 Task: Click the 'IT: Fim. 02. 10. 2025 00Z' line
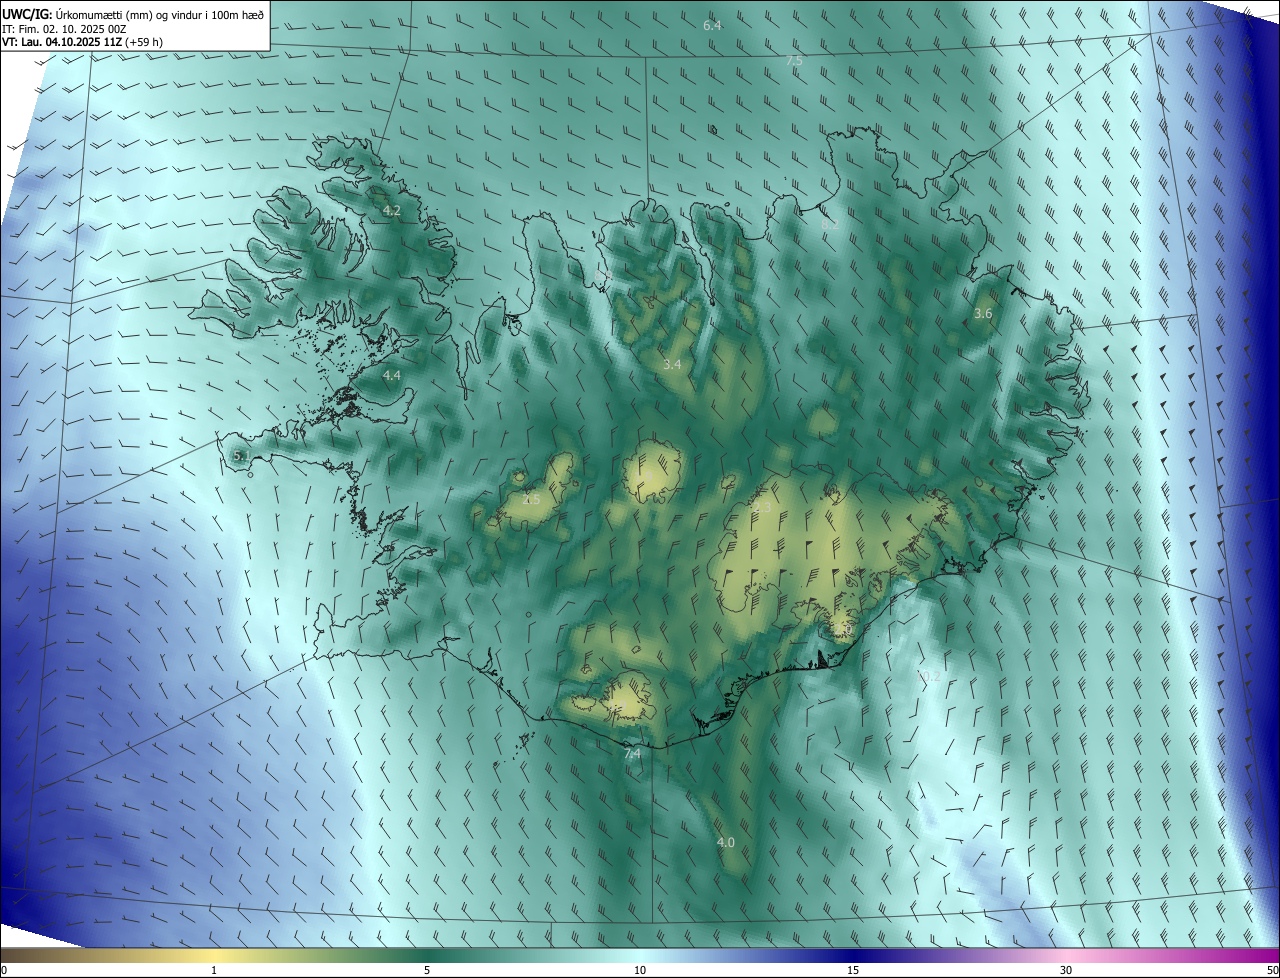point(65,28)
